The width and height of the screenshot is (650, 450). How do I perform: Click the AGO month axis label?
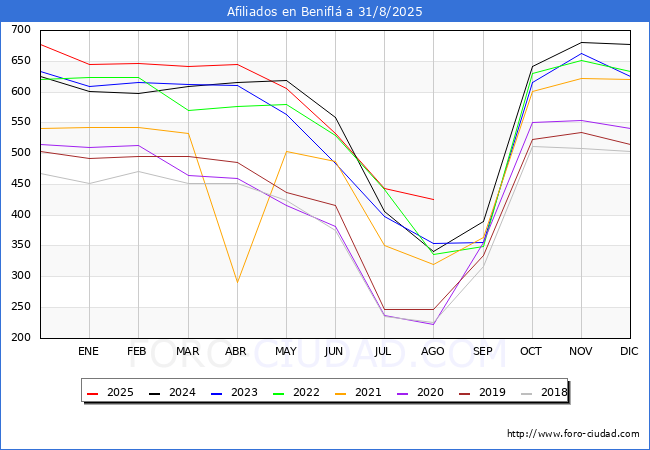pos(433,351)
